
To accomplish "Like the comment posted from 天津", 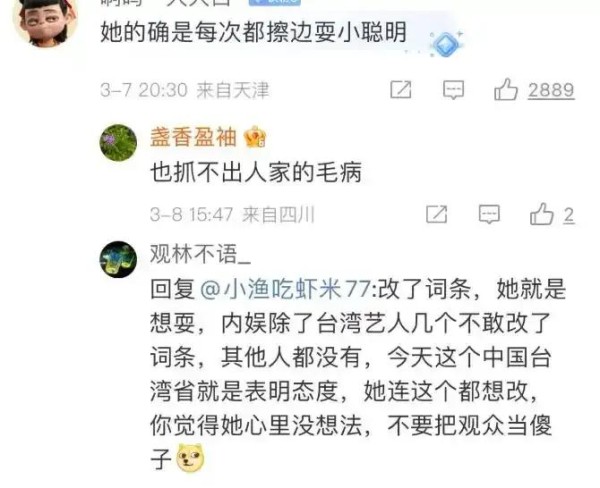I will (x=506, y=90).
